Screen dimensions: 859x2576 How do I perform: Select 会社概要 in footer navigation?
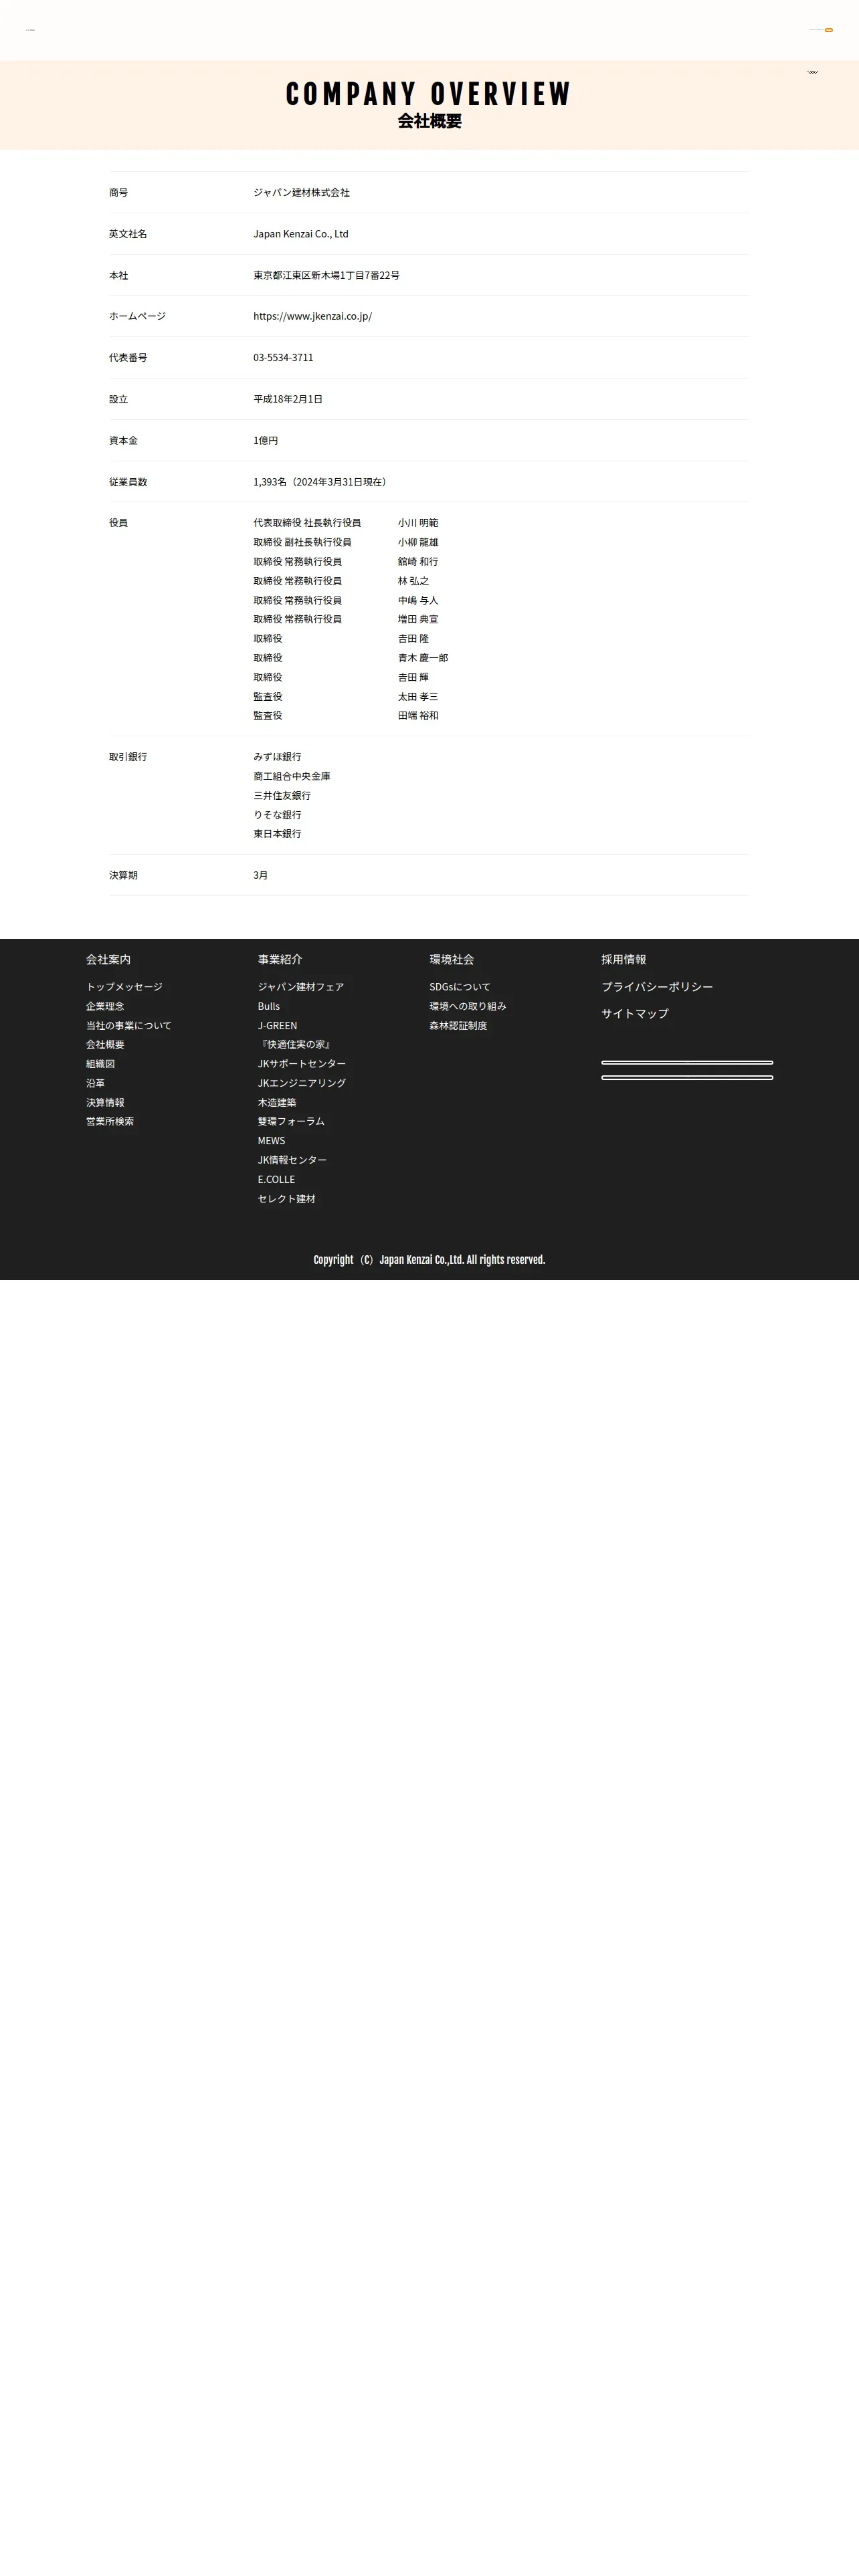pos(105,1044)
